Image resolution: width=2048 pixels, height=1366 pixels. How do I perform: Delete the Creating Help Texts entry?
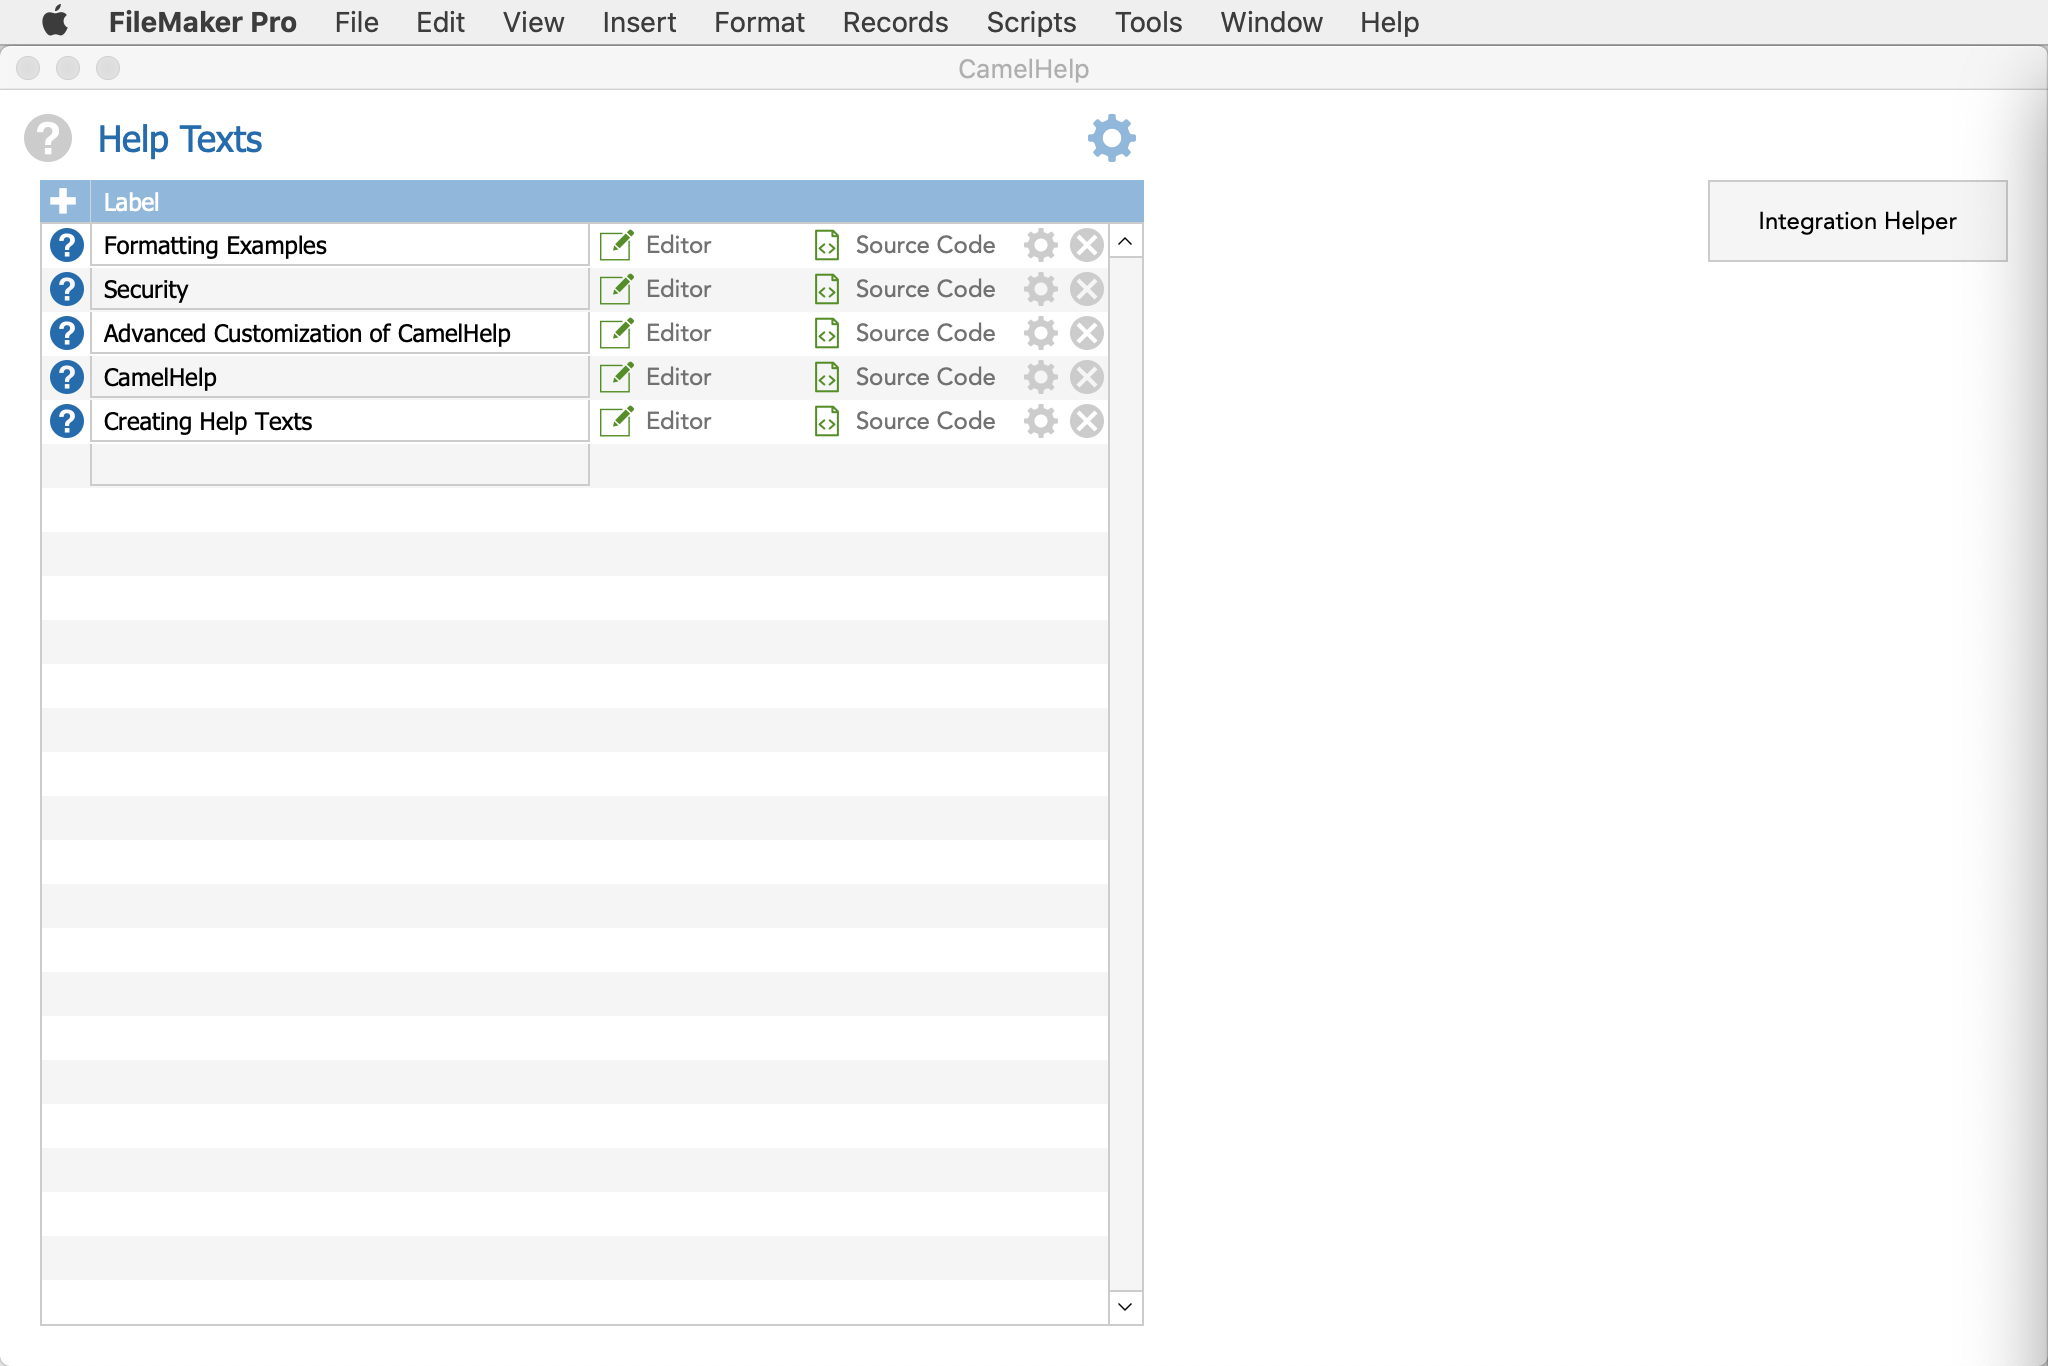(1087, 421)
